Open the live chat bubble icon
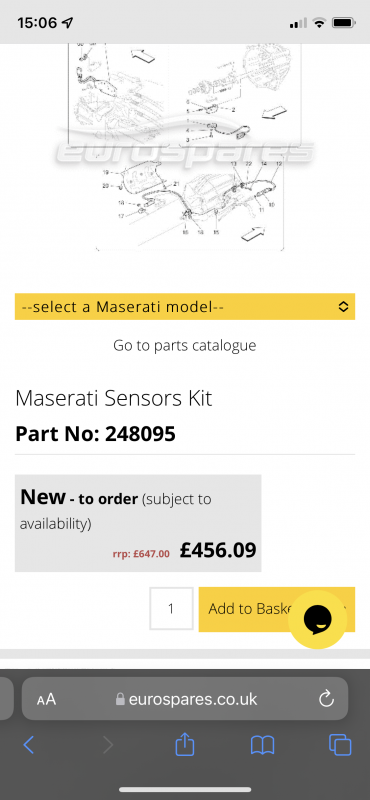Screen dimensions: 370x800 pyautogui.click(x=317, y=619)
